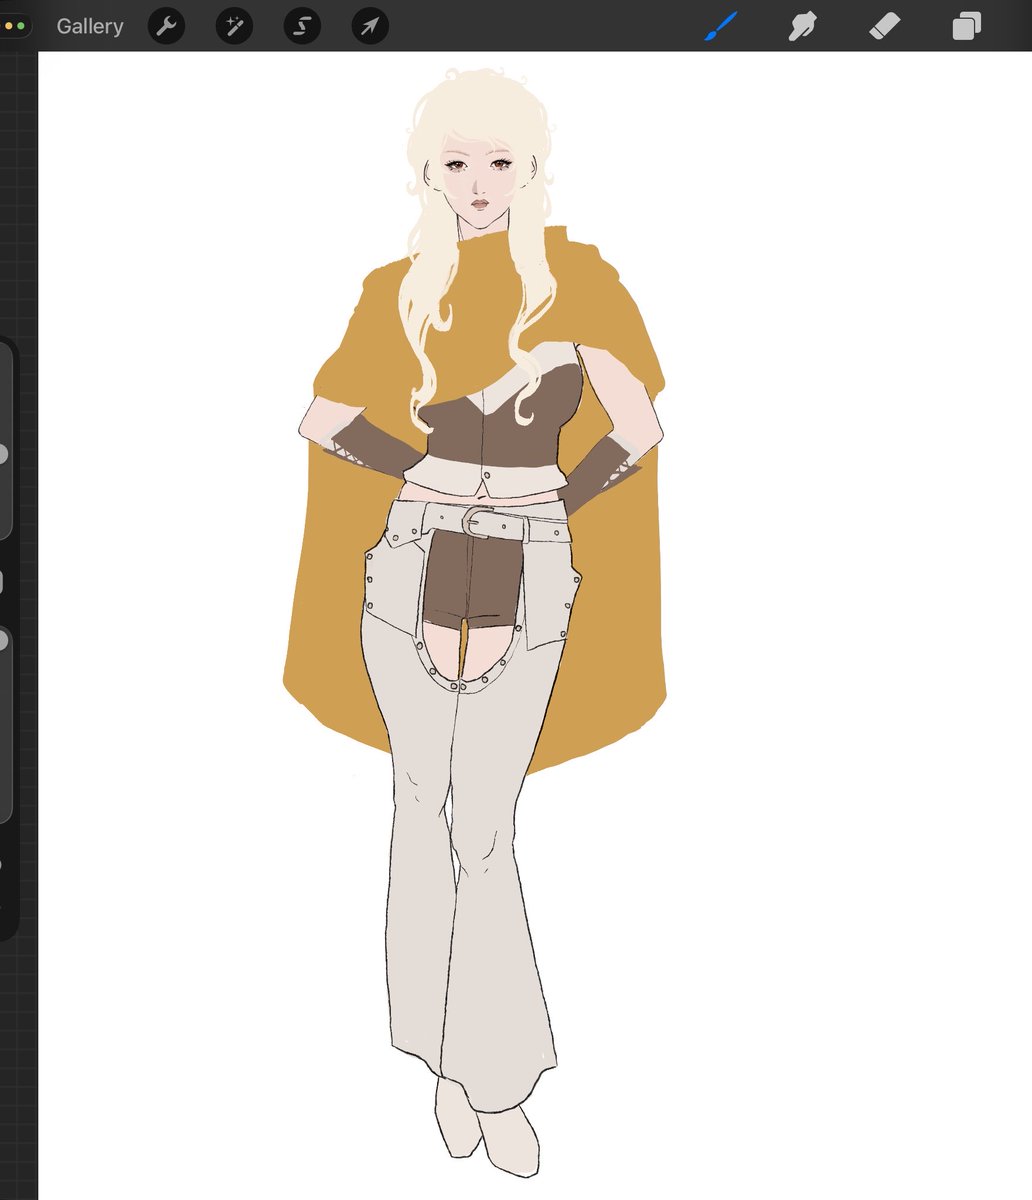Return to the Gallery
This screenshot has height=1200, width=1032.
tap(90, 26)
